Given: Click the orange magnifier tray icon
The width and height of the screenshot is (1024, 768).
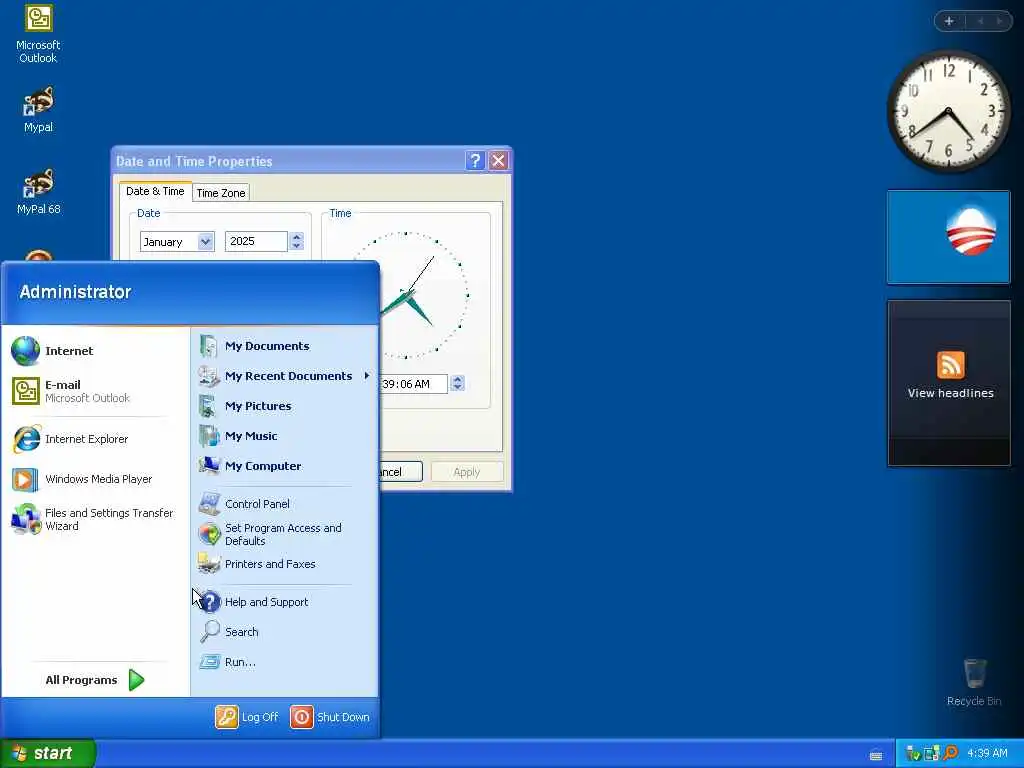Looking at the screenshot, I should click(951, 754).
